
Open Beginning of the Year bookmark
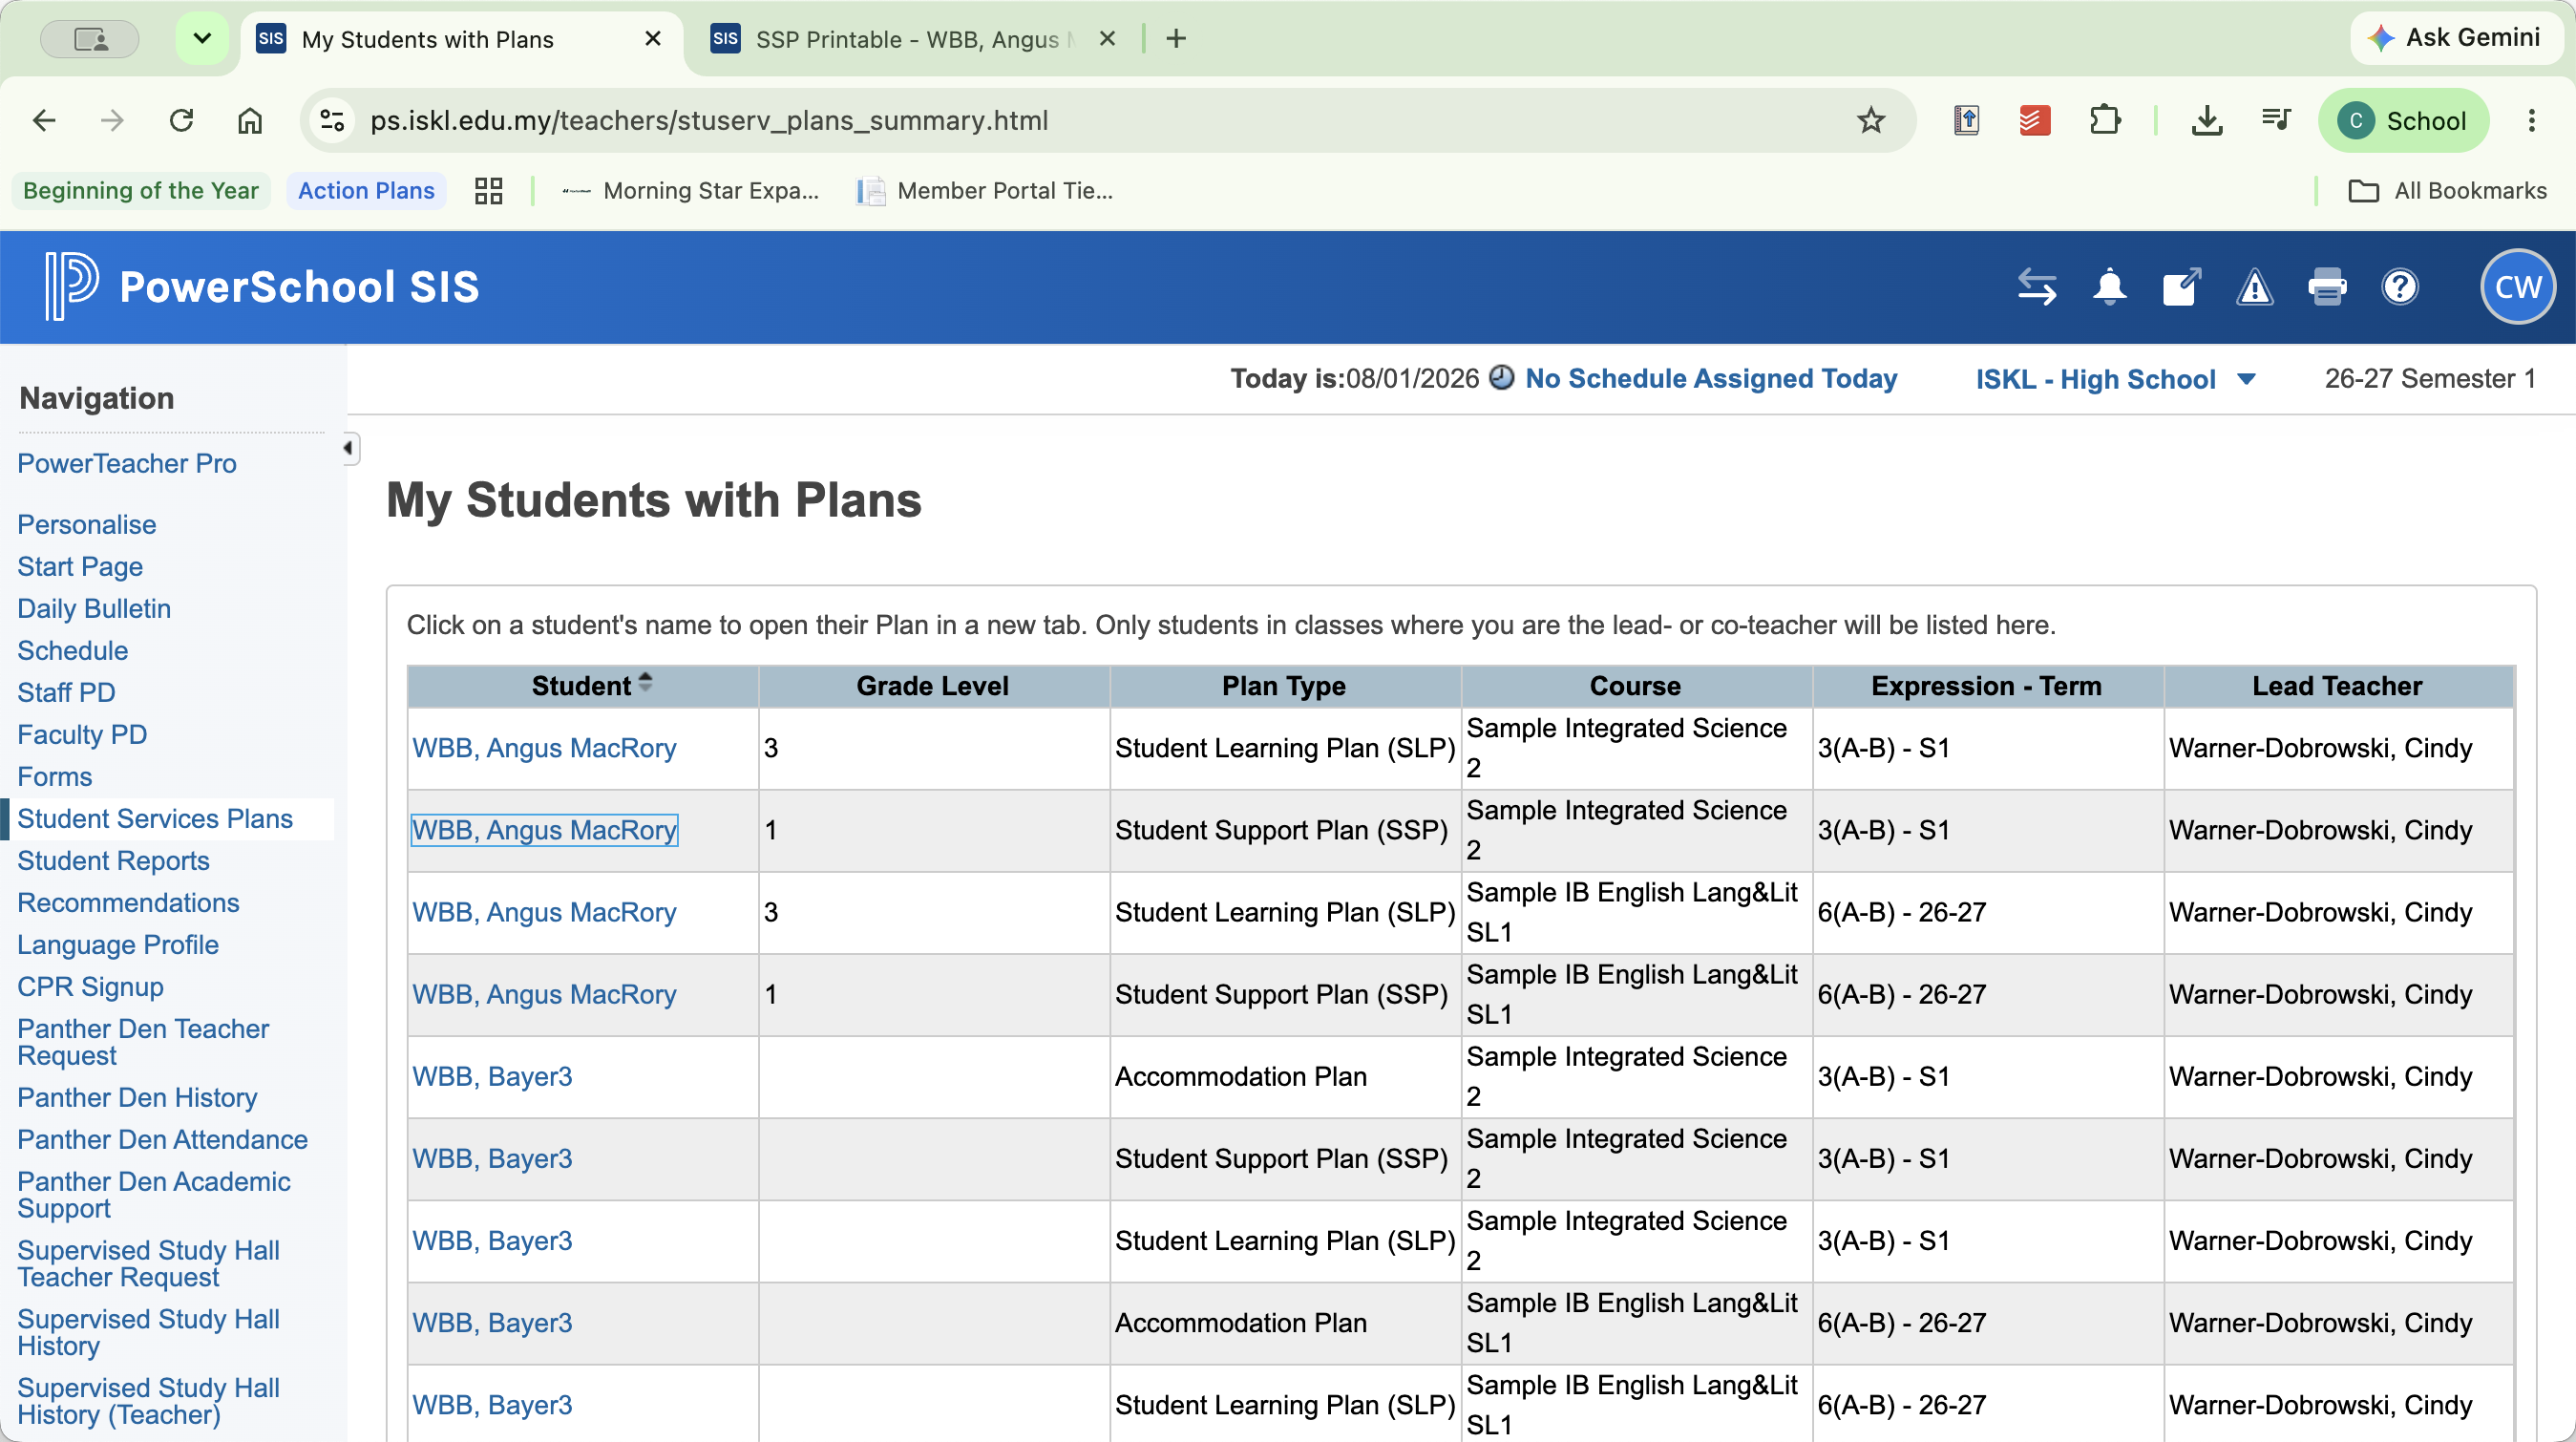141,191
